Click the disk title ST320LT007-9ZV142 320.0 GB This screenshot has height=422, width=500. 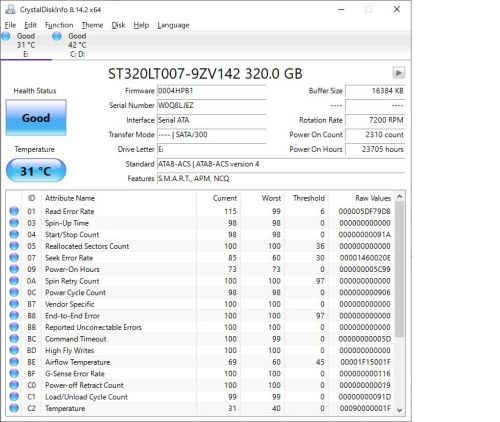[x=205, y=74]
